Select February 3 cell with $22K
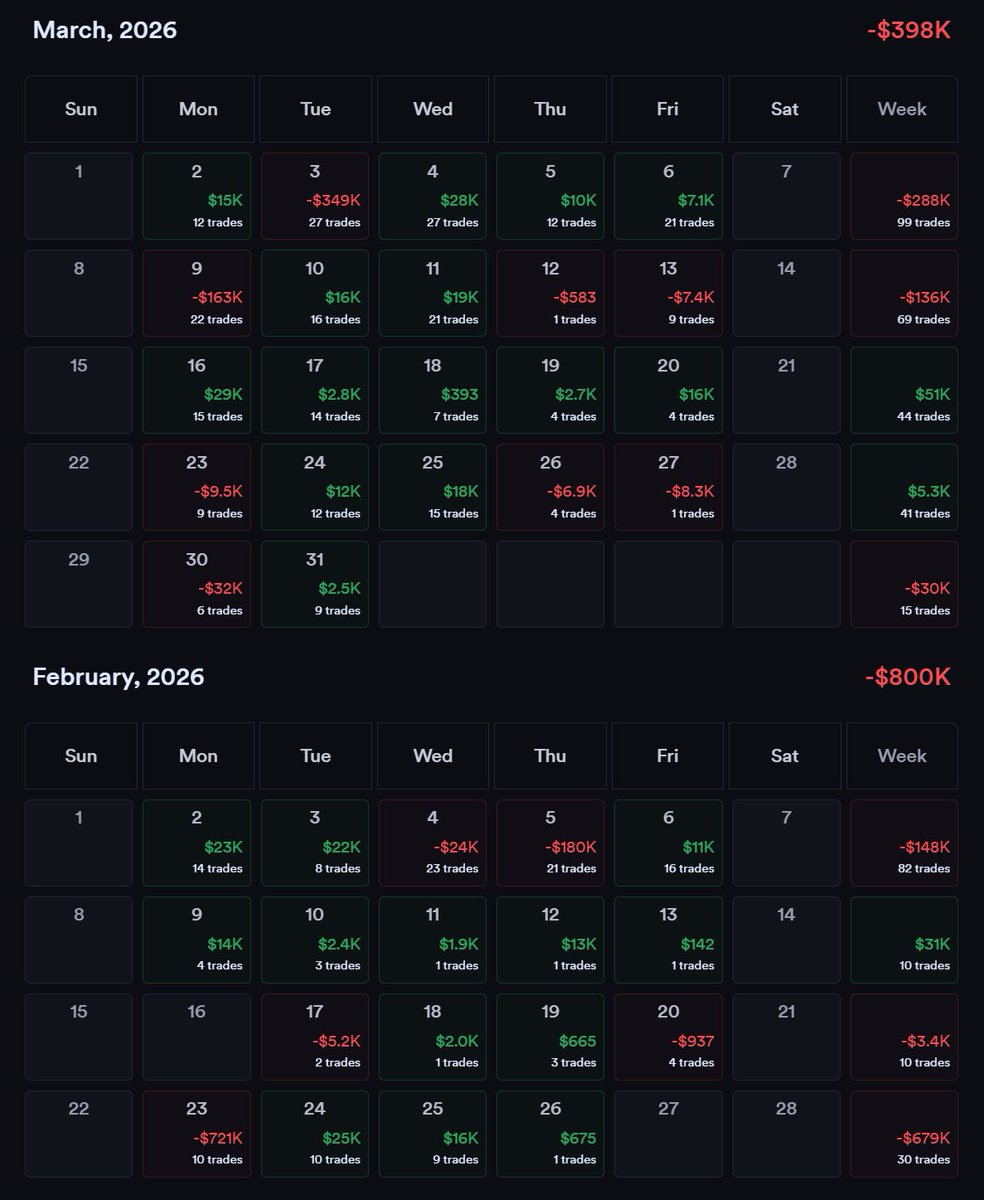The width and height of the screenshot is (984, 1200). point(315,843)
